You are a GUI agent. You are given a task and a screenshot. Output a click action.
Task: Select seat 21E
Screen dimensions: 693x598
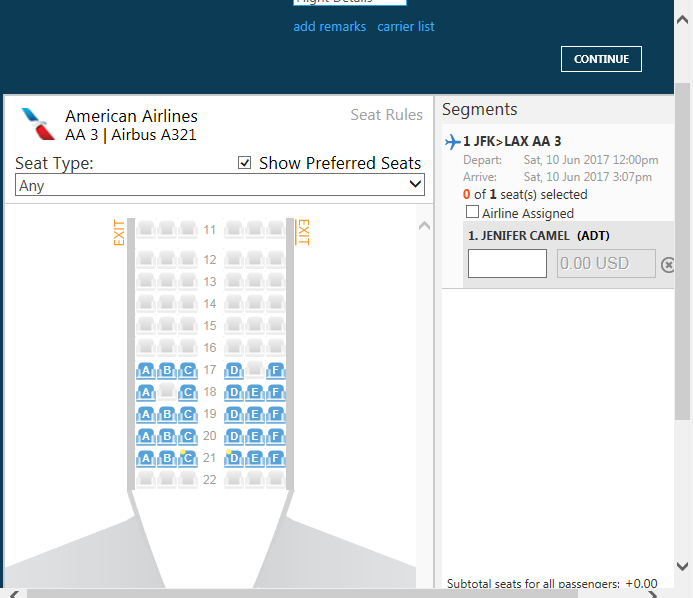[255, 458]
